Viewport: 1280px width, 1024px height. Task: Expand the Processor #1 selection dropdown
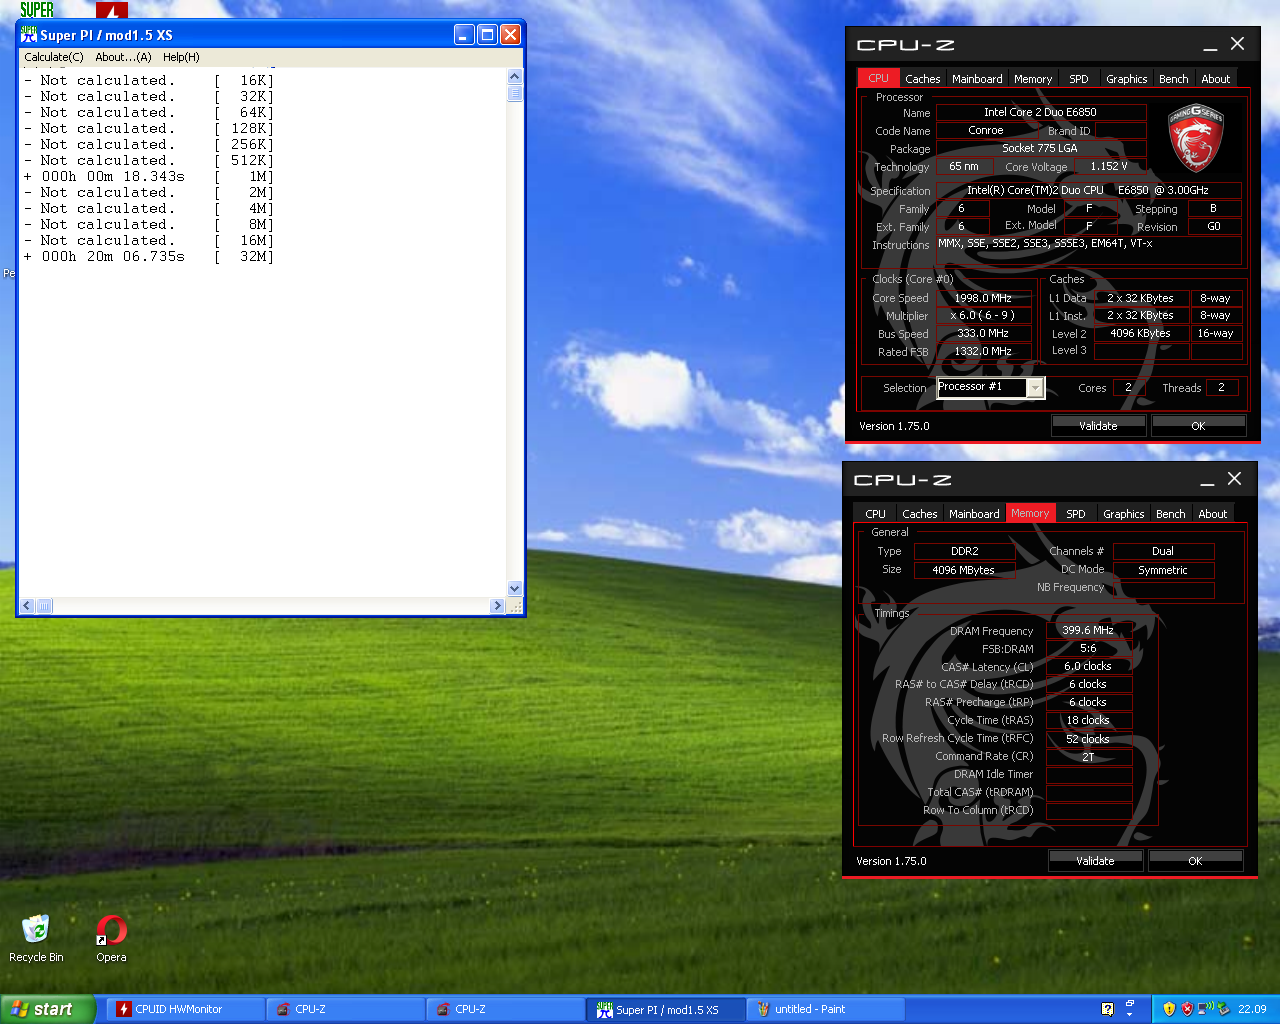click(x=1035, y=388)
